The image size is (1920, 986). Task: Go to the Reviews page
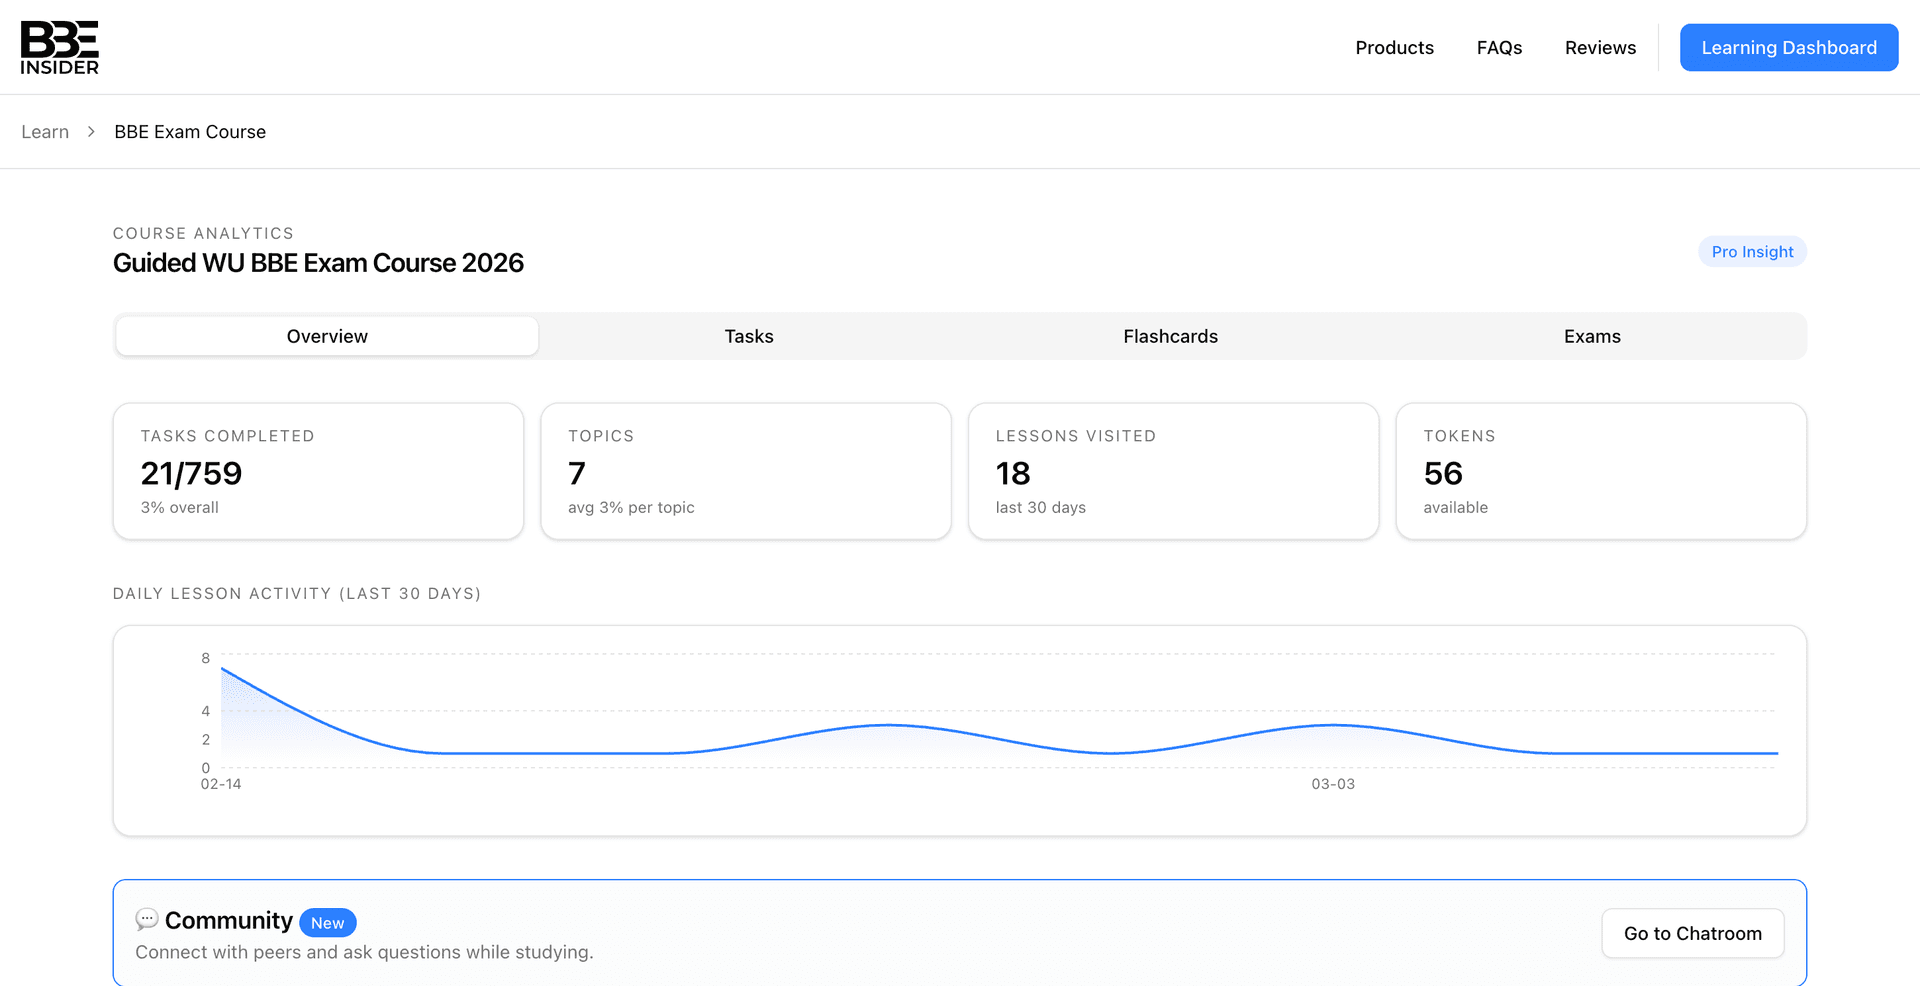(x=1600, y=48)
